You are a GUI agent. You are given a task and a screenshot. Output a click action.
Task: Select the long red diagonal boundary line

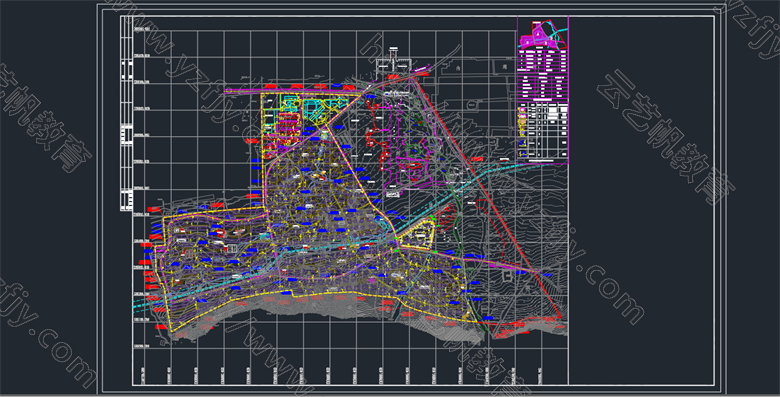[x=486, y=198]
